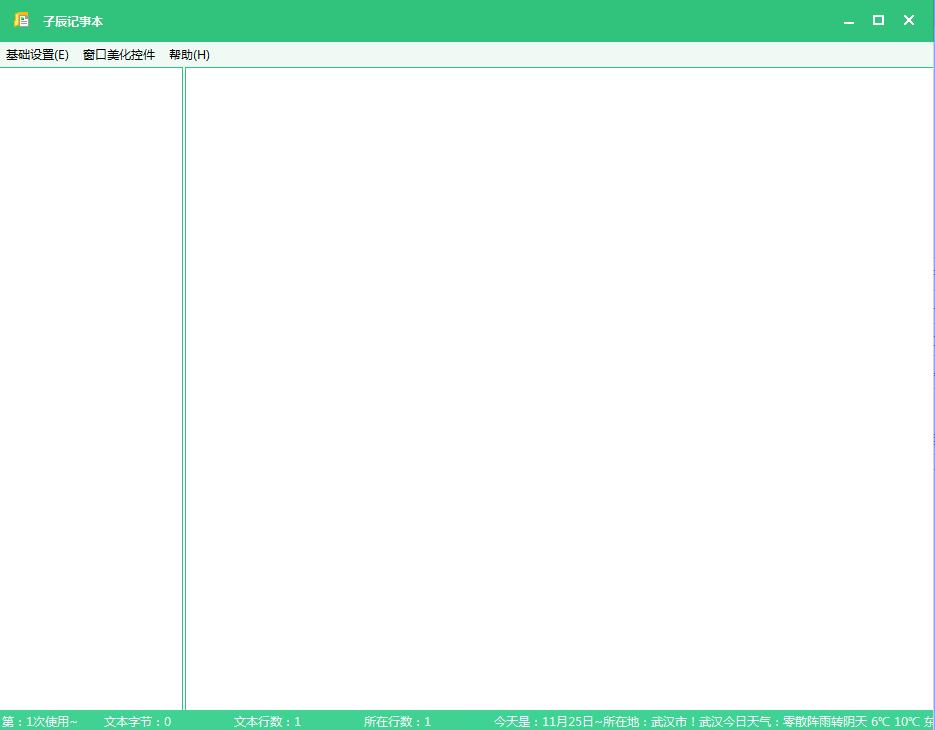Close the 子辰记事本 window

(909, 20)
